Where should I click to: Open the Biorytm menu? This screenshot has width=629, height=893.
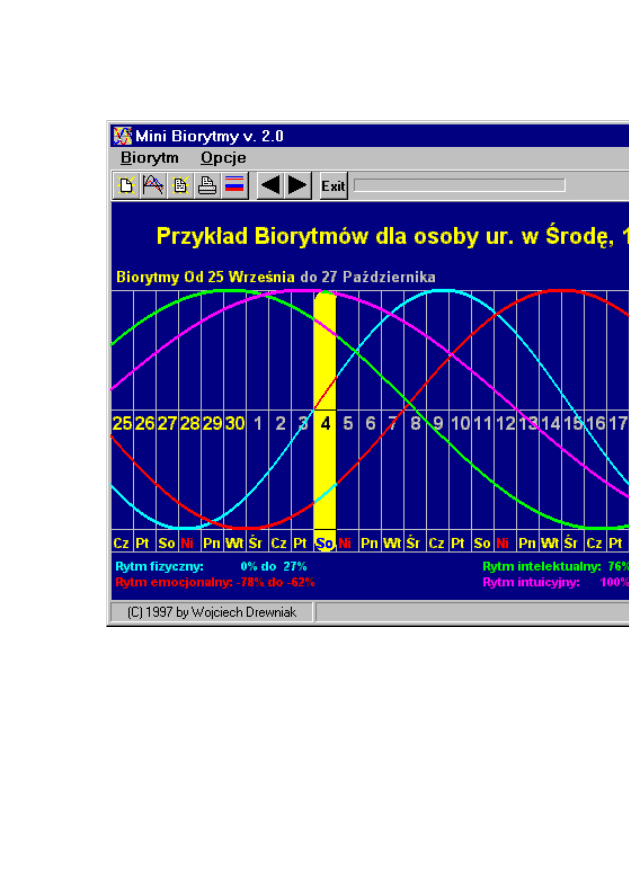pyautogui.click(x=149, y=158)
